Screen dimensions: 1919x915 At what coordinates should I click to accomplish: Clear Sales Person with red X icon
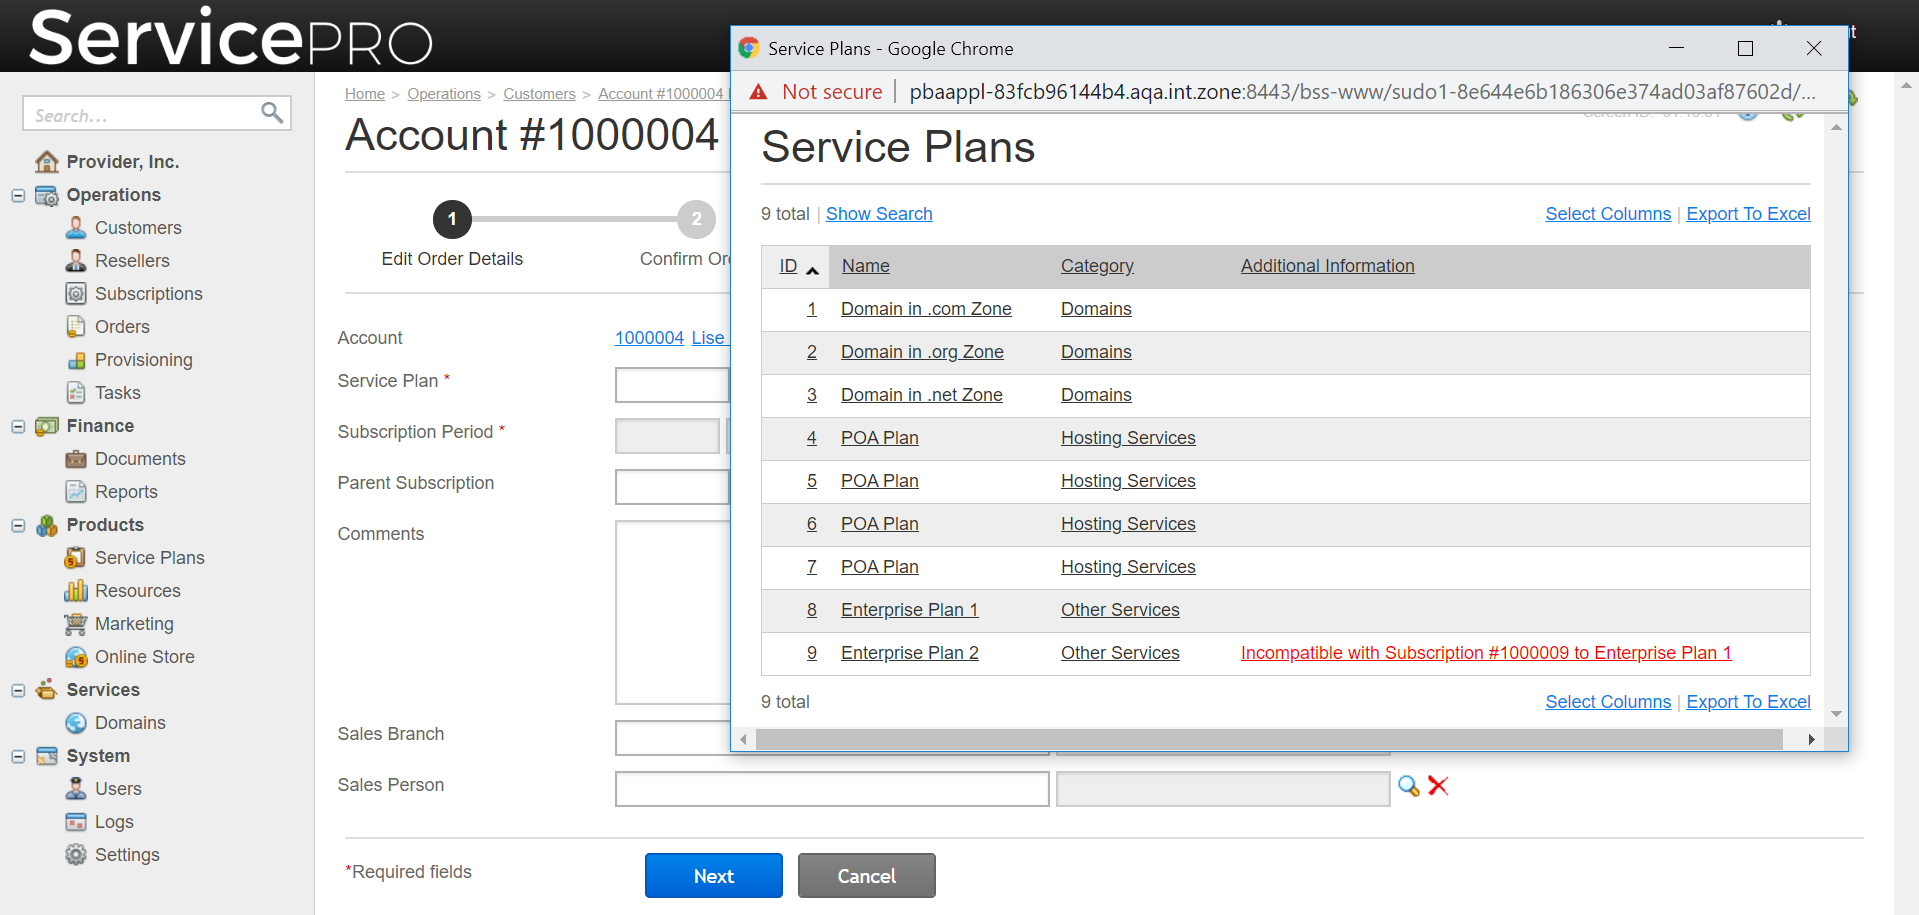click(x=1439, y=786)
